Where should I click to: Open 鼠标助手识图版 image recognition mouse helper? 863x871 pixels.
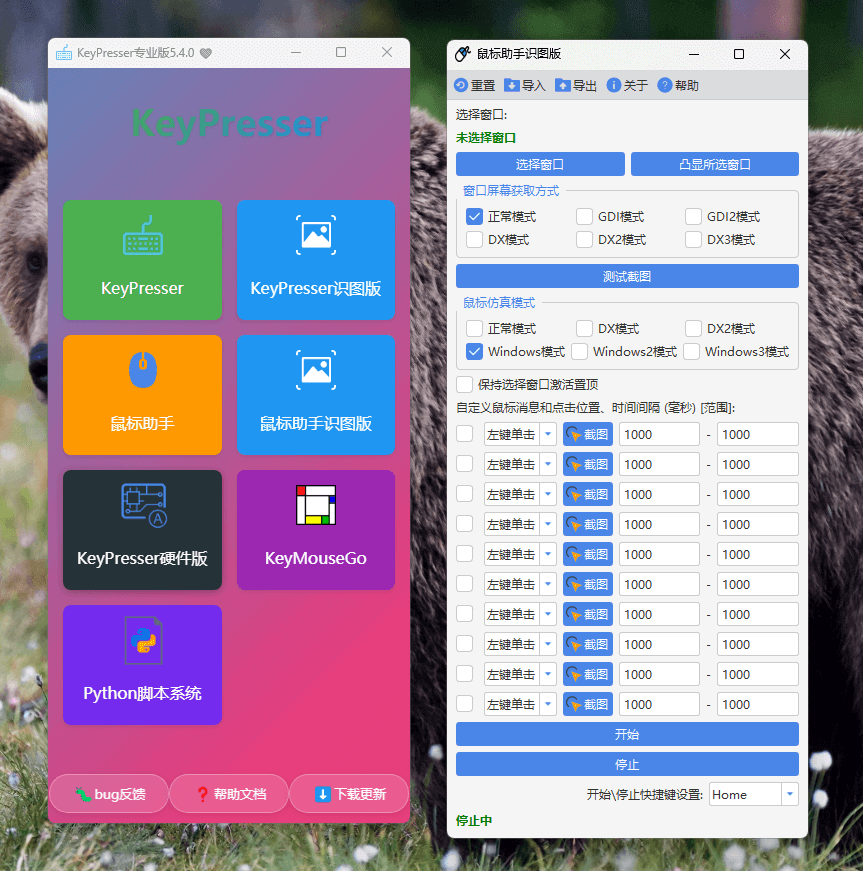316,395
